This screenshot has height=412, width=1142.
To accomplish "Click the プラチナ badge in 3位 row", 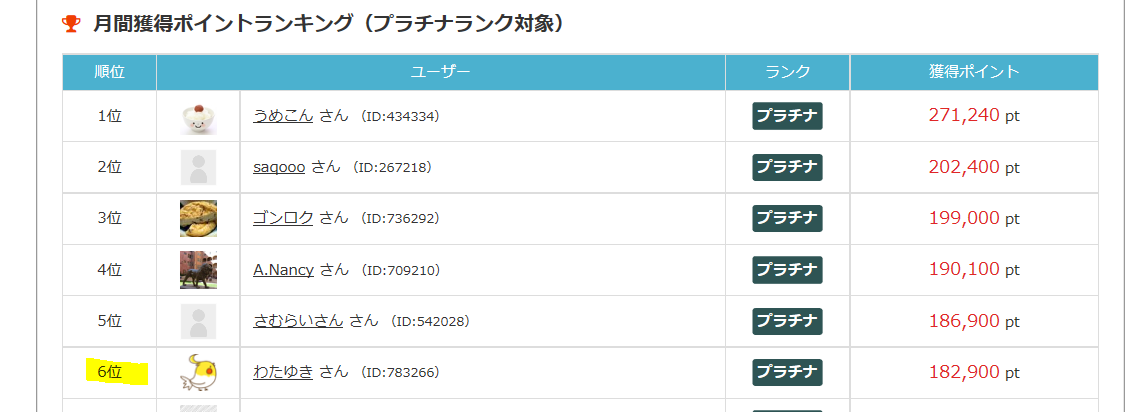I will point(787,218).
